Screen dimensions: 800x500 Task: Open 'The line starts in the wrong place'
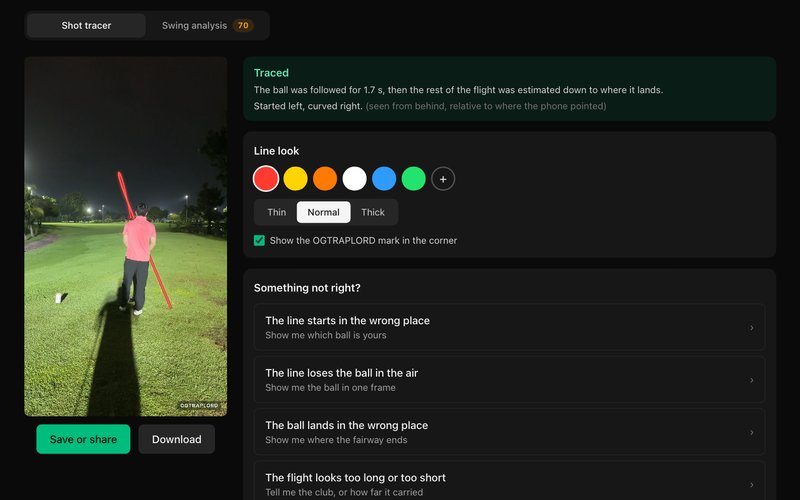point(509,327)
